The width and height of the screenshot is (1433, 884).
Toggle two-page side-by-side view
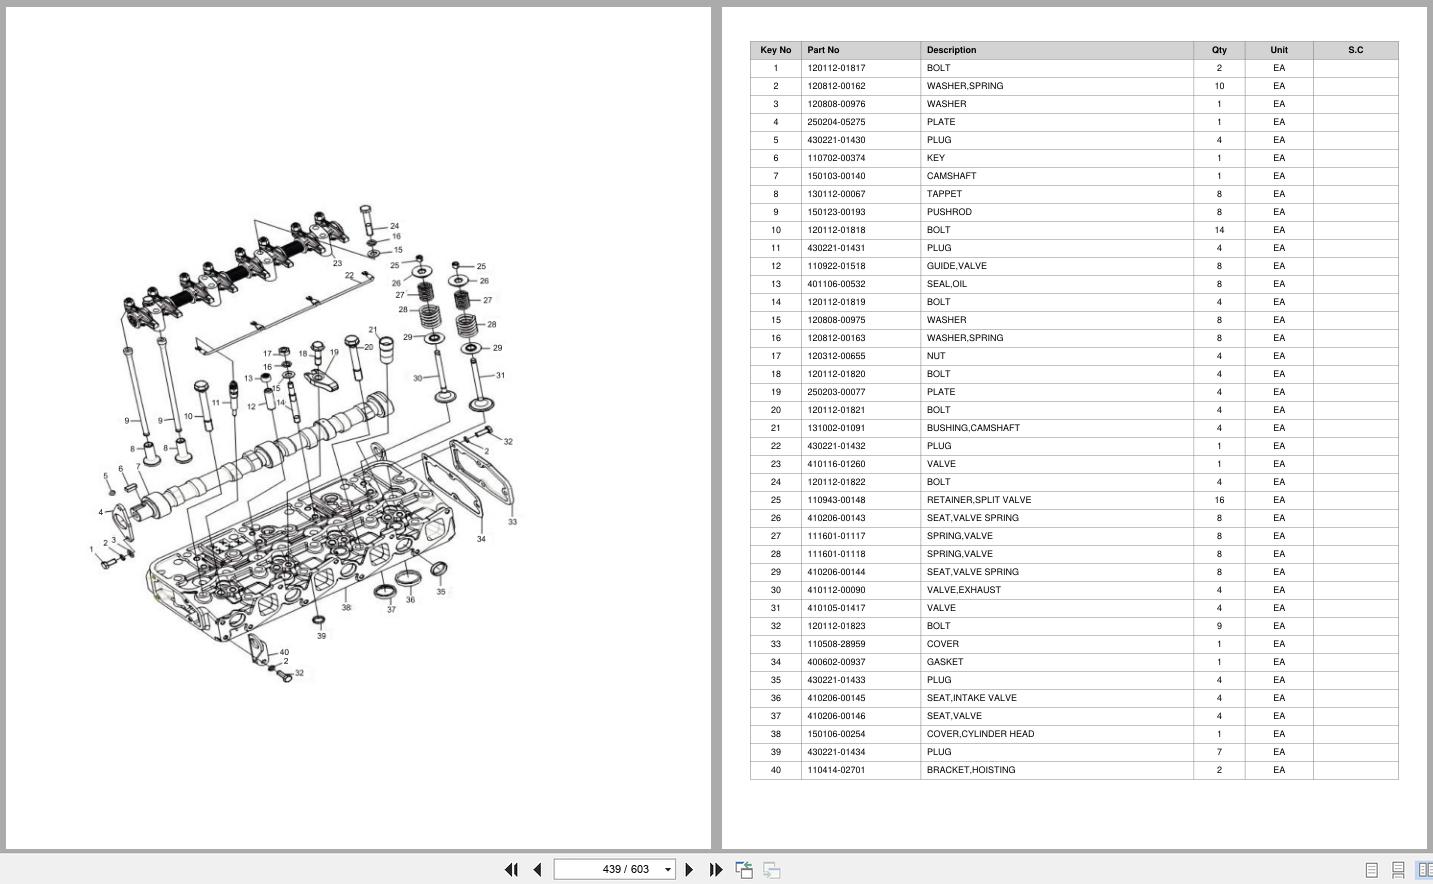[1424, 871]
